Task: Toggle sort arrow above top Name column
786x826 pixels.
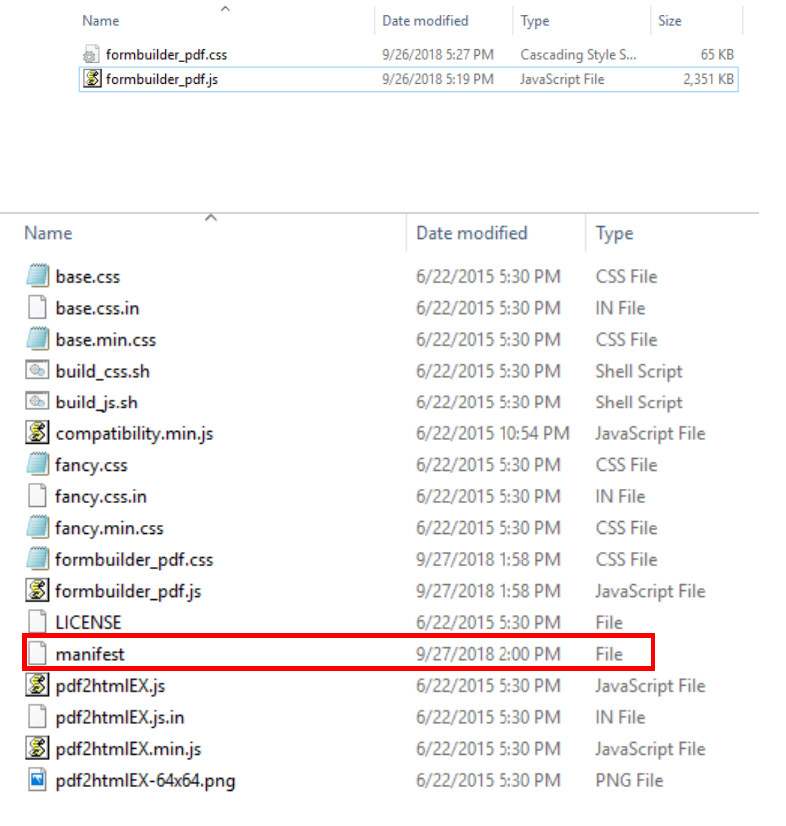Action: pyautogui.click(x=225, y=8)
